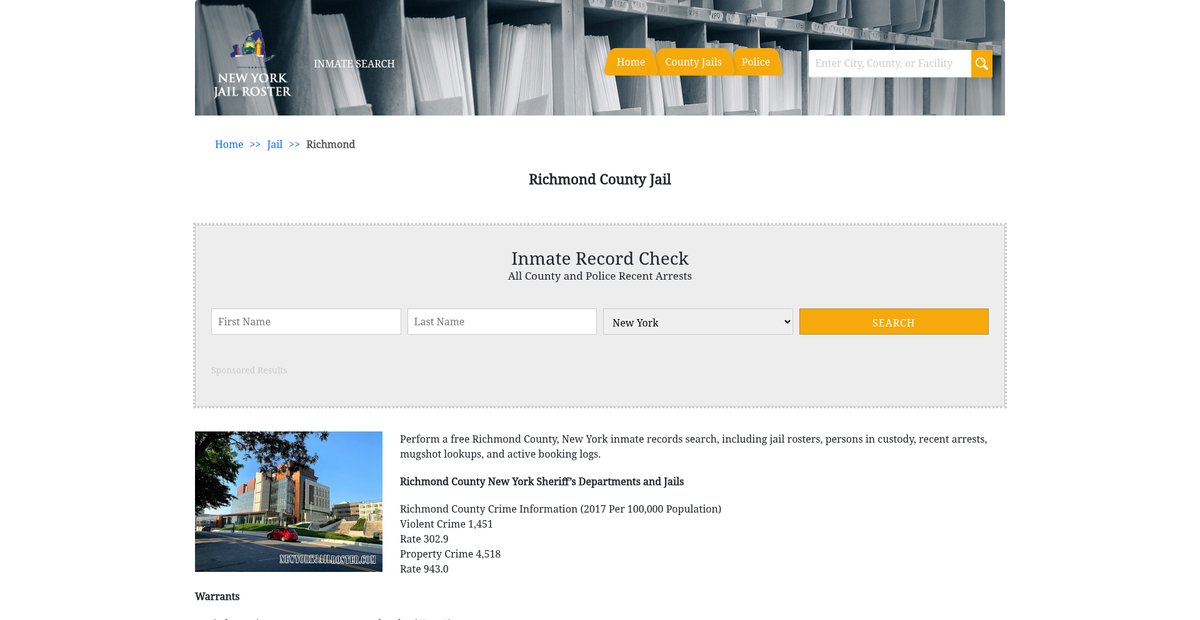Open the Police nav tab
The image size is (1200, 620).
(x=756, y=62)
